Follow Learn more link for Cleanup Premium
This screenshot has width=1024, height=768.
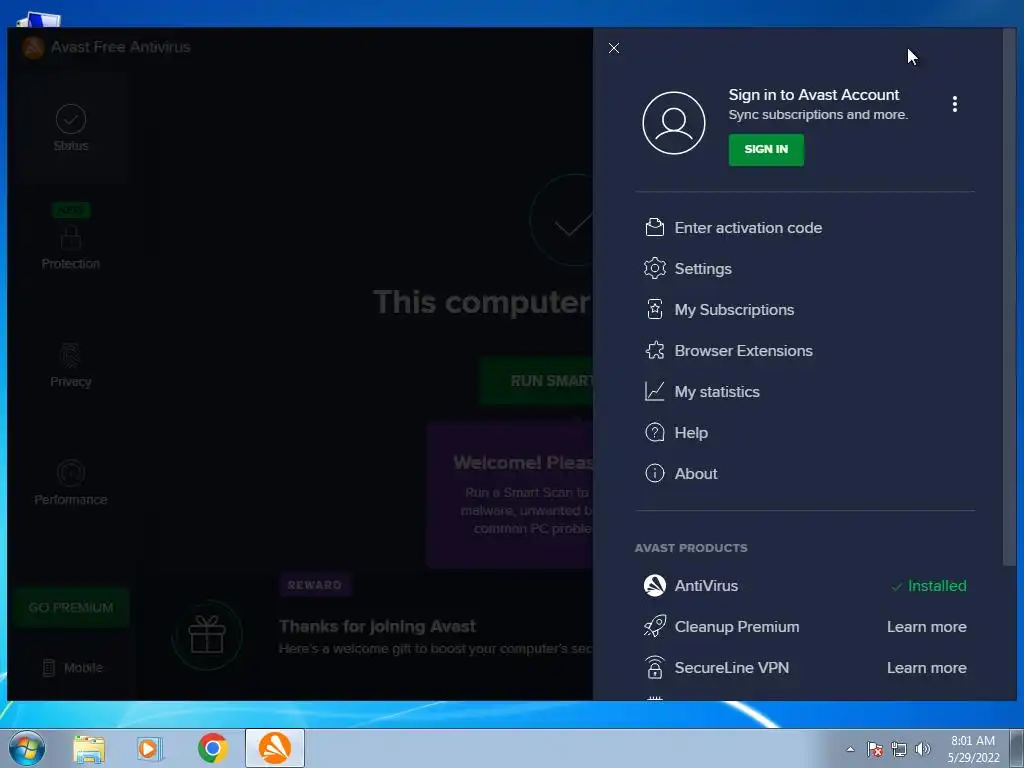tap(927, 627)
